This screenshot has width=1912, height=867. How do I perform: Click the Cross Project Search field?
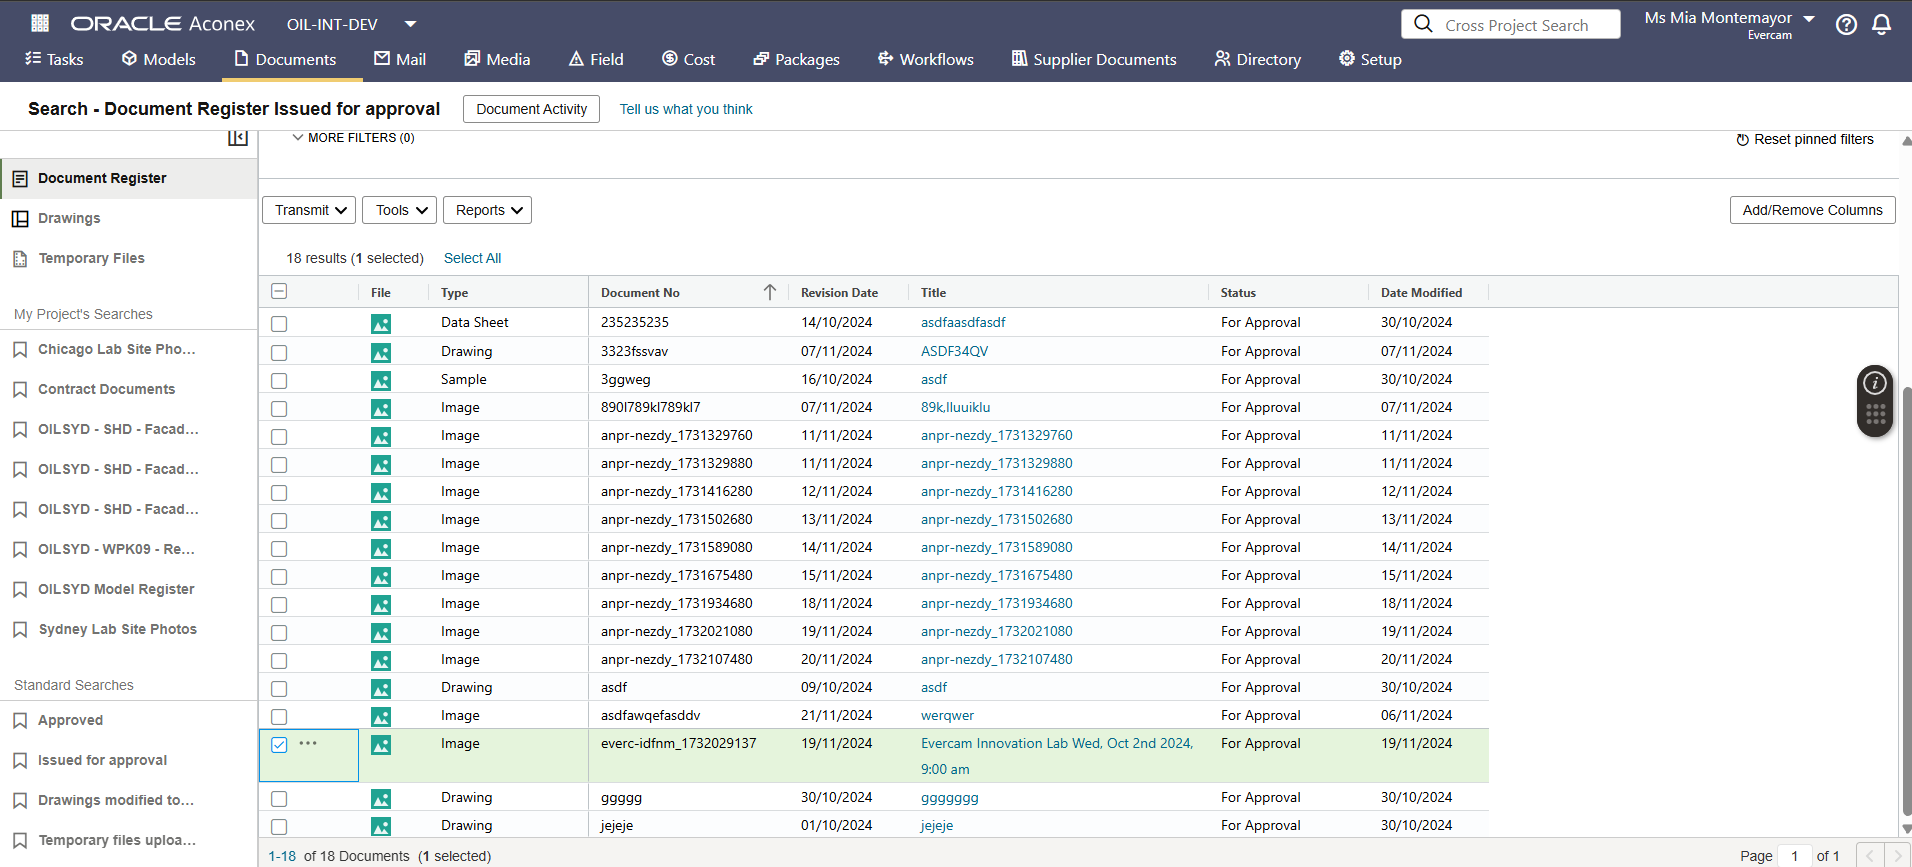point(1510,24)
